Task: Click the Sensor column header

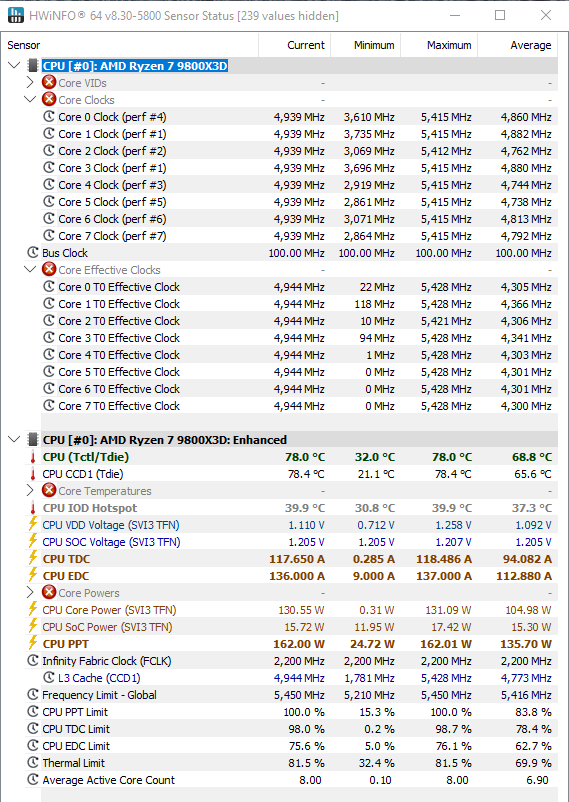Action: point(130,45)
